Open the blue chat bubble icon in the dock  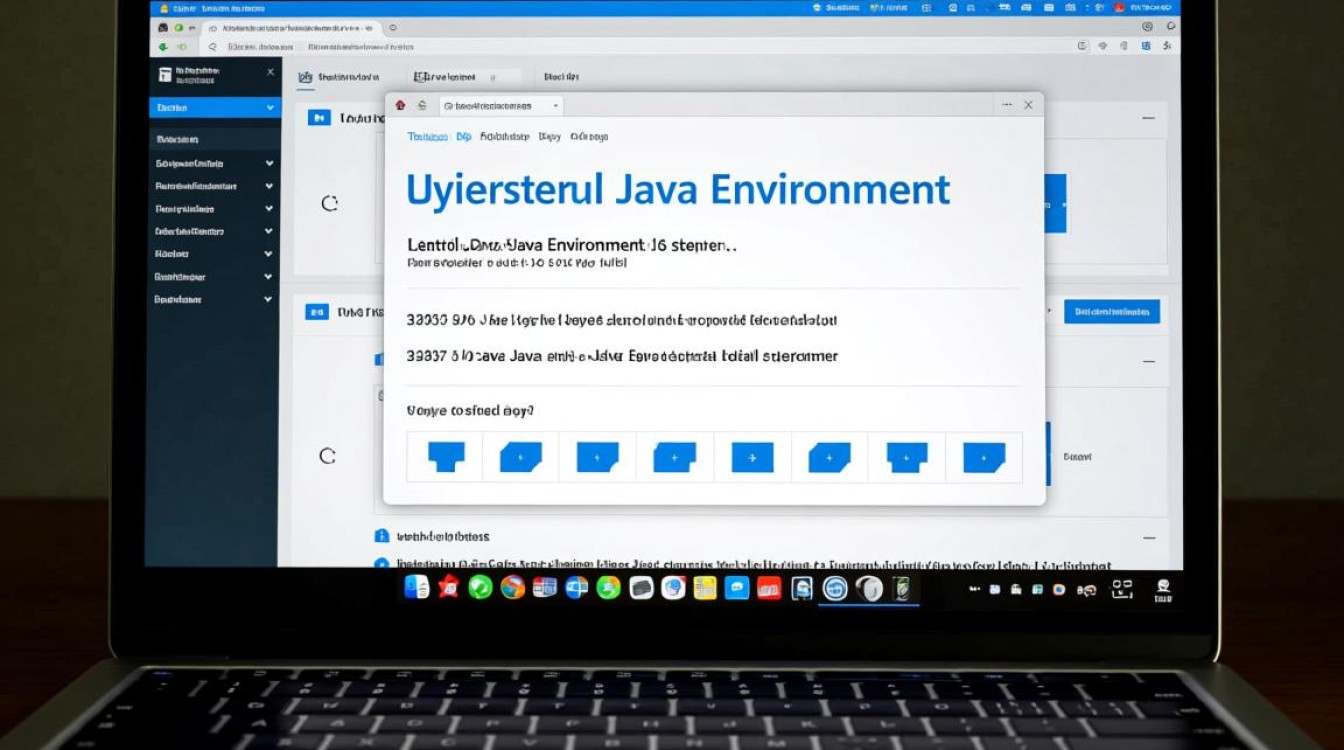point(737,588)
